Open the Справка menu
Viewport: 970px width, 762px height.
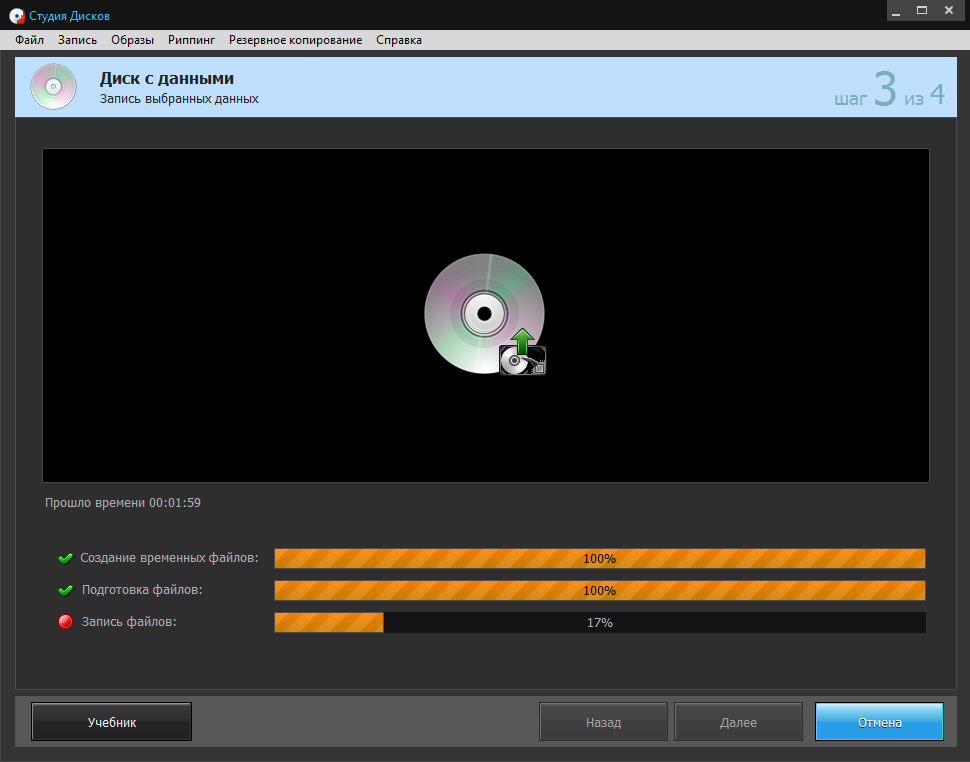[x=398, y=40]
